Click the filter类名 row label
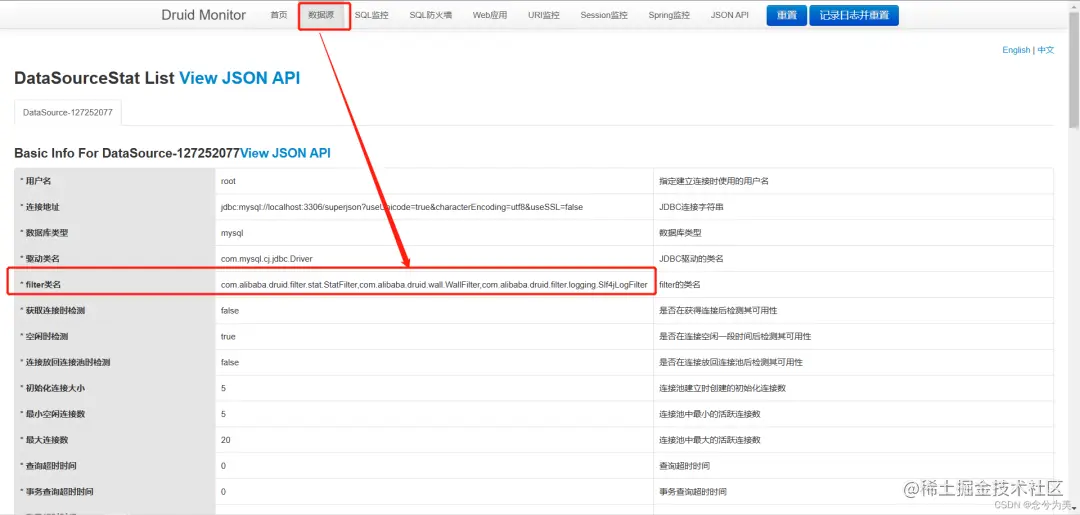 [41, 284]
